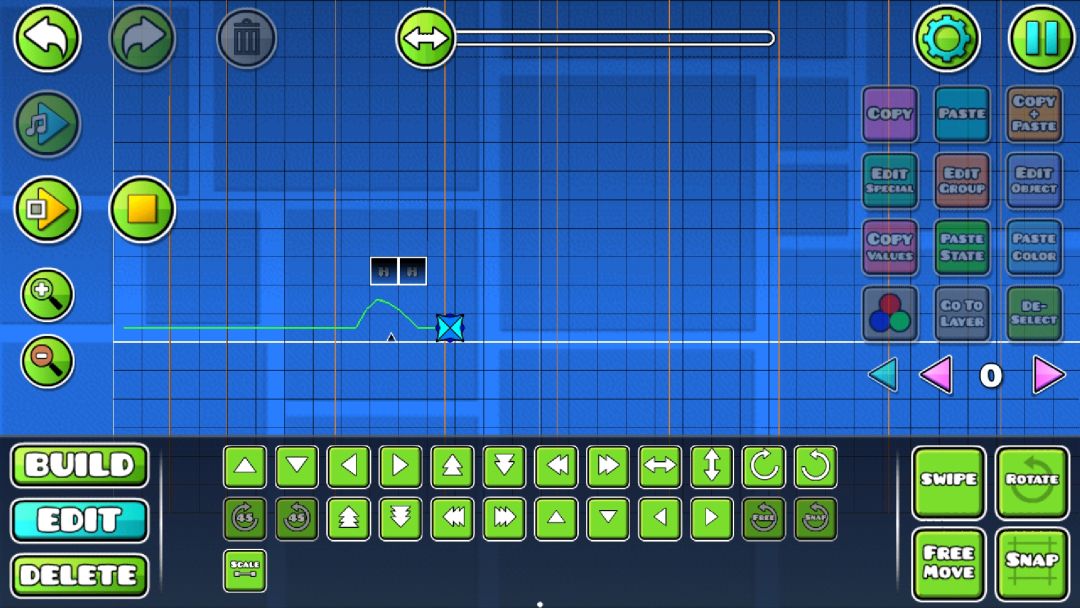Move object down with the large single arrow
Screen dimensions: 1080x608
(297, 466)
